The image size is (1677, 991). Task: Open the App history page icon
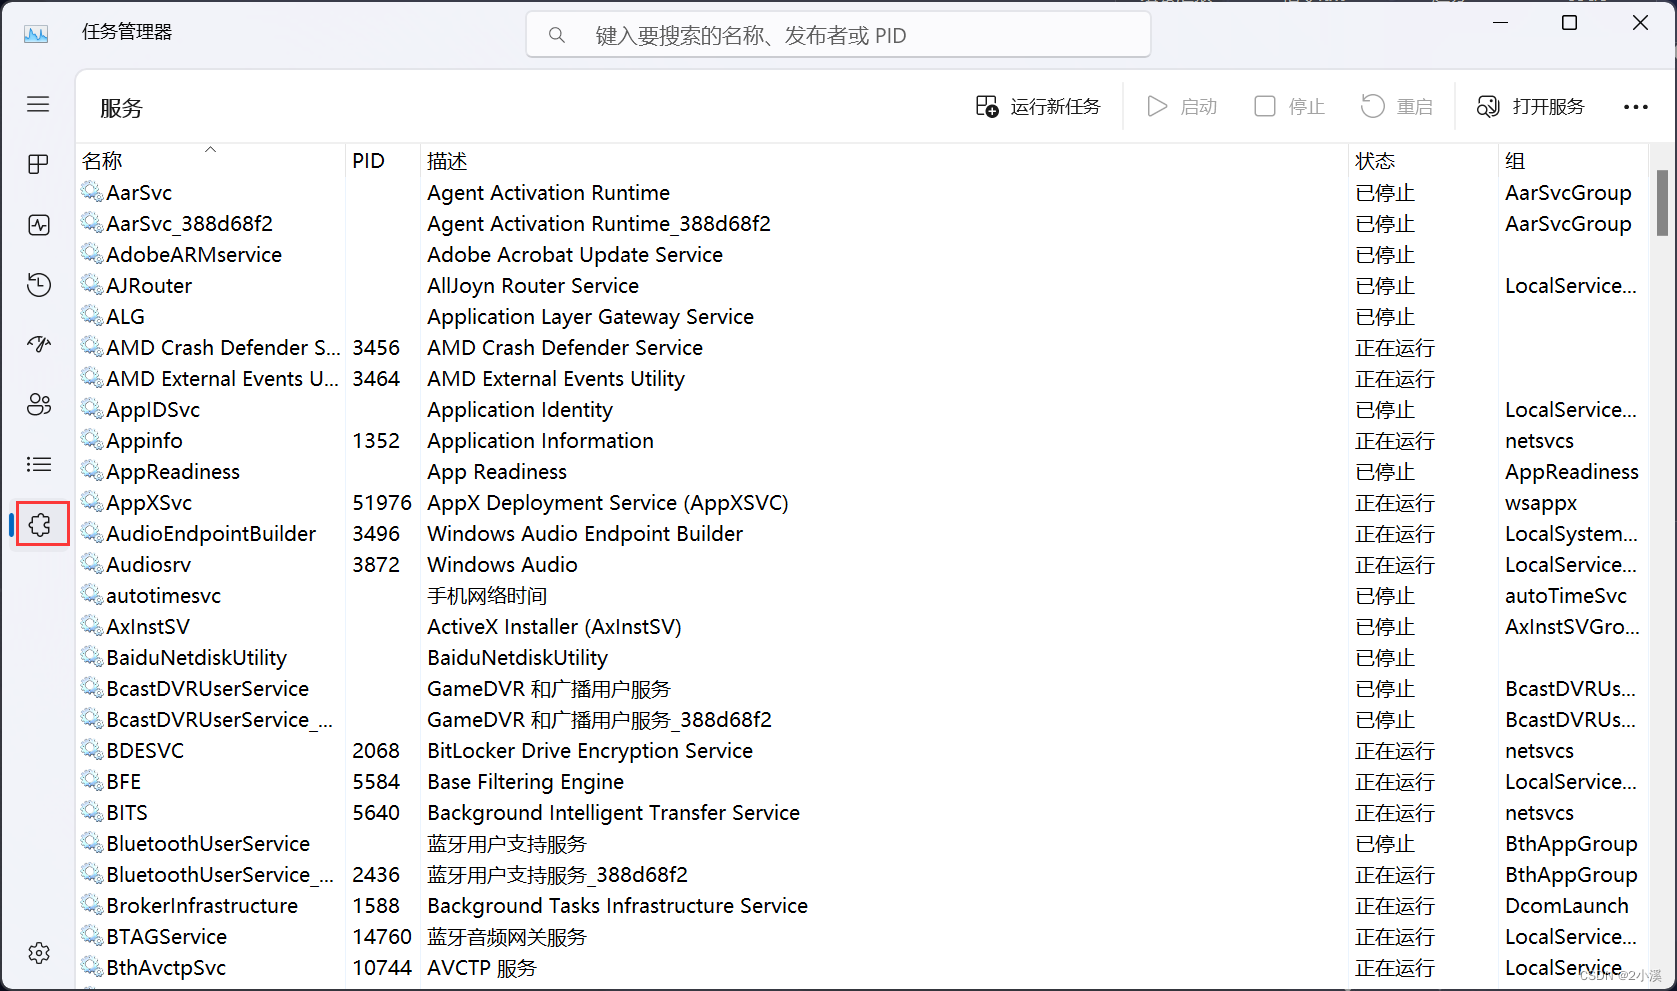point(38,285)
